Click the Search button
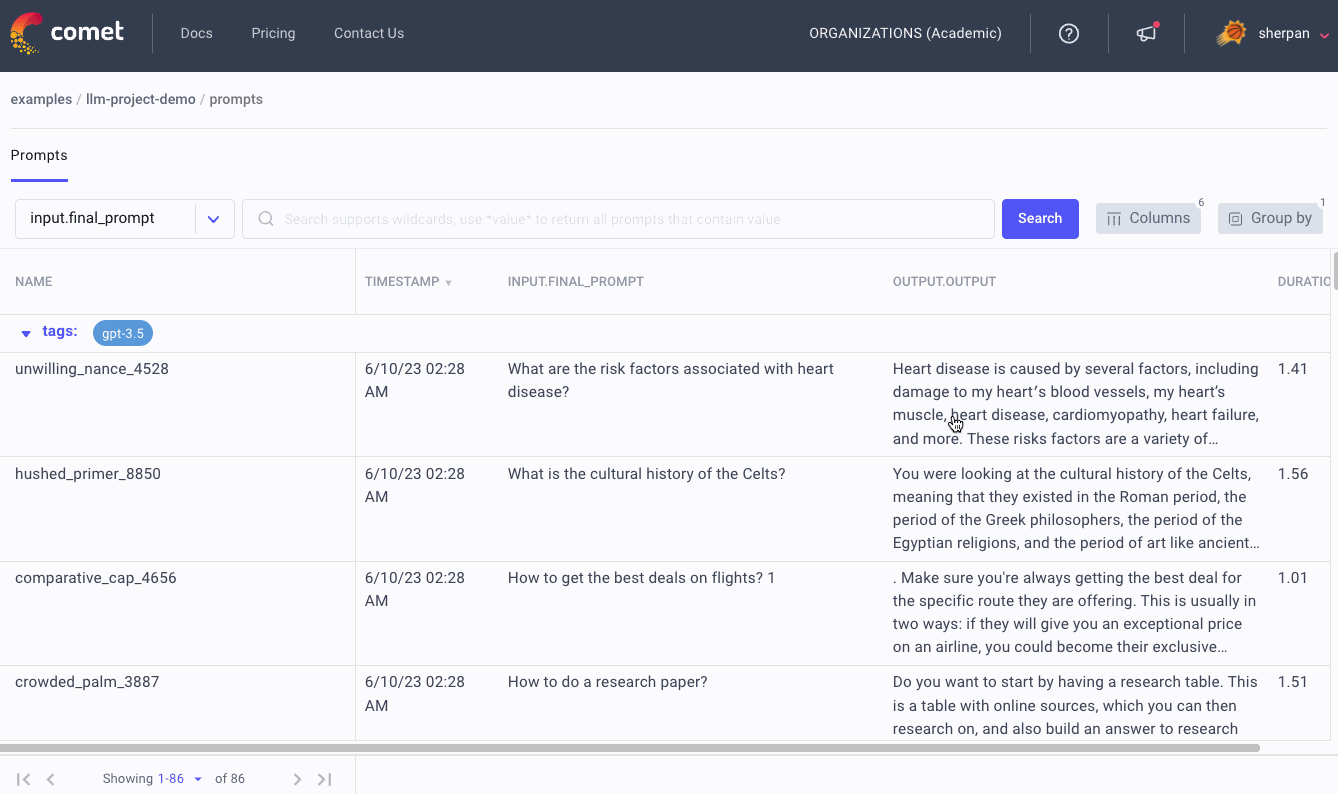This screenshot has width=1338, height=794. tap(1040, 219)
